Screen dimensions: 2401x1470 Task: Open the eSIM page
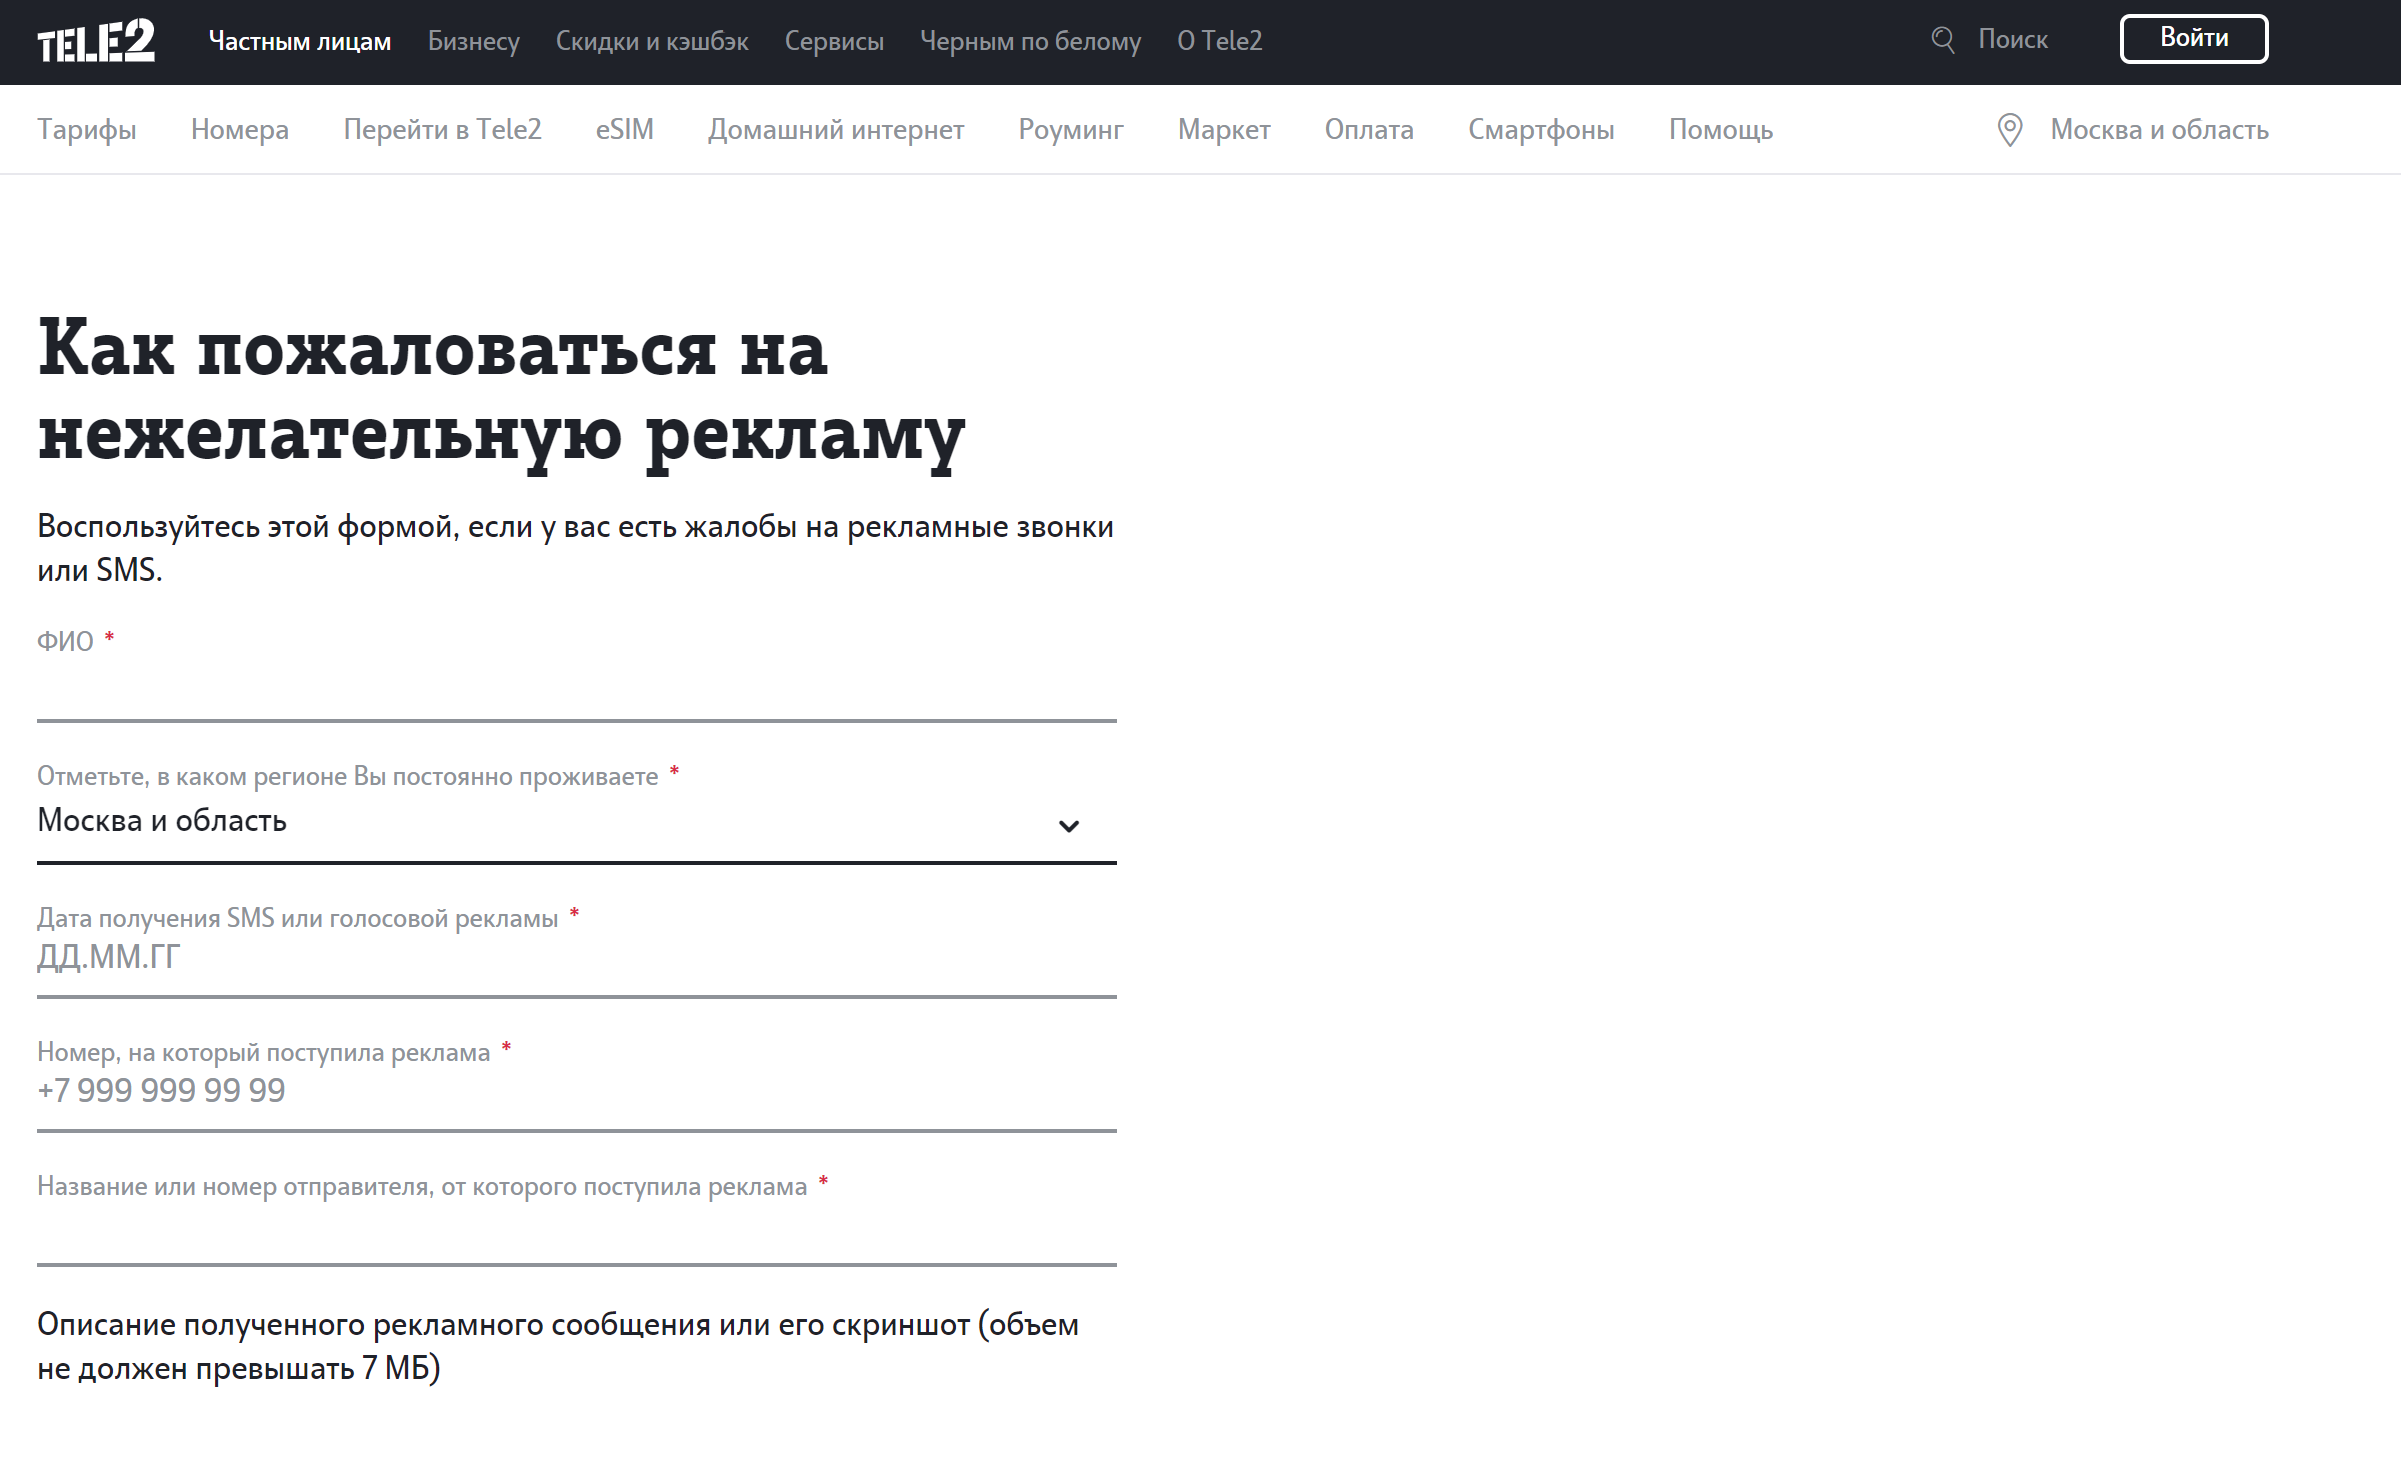pyautogui.click(x=625, y=130)
